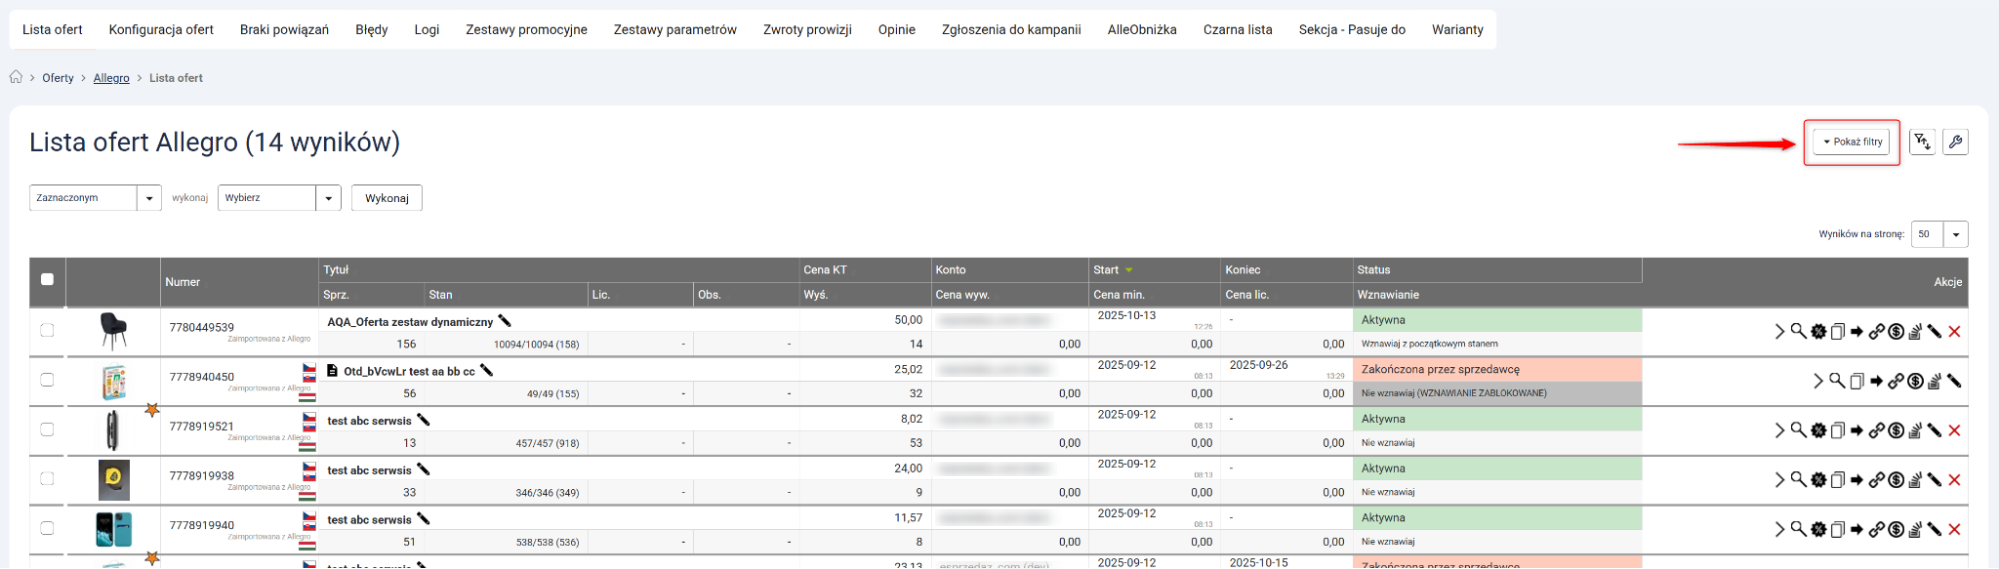Click the Wykonaj button

[386, 198]
